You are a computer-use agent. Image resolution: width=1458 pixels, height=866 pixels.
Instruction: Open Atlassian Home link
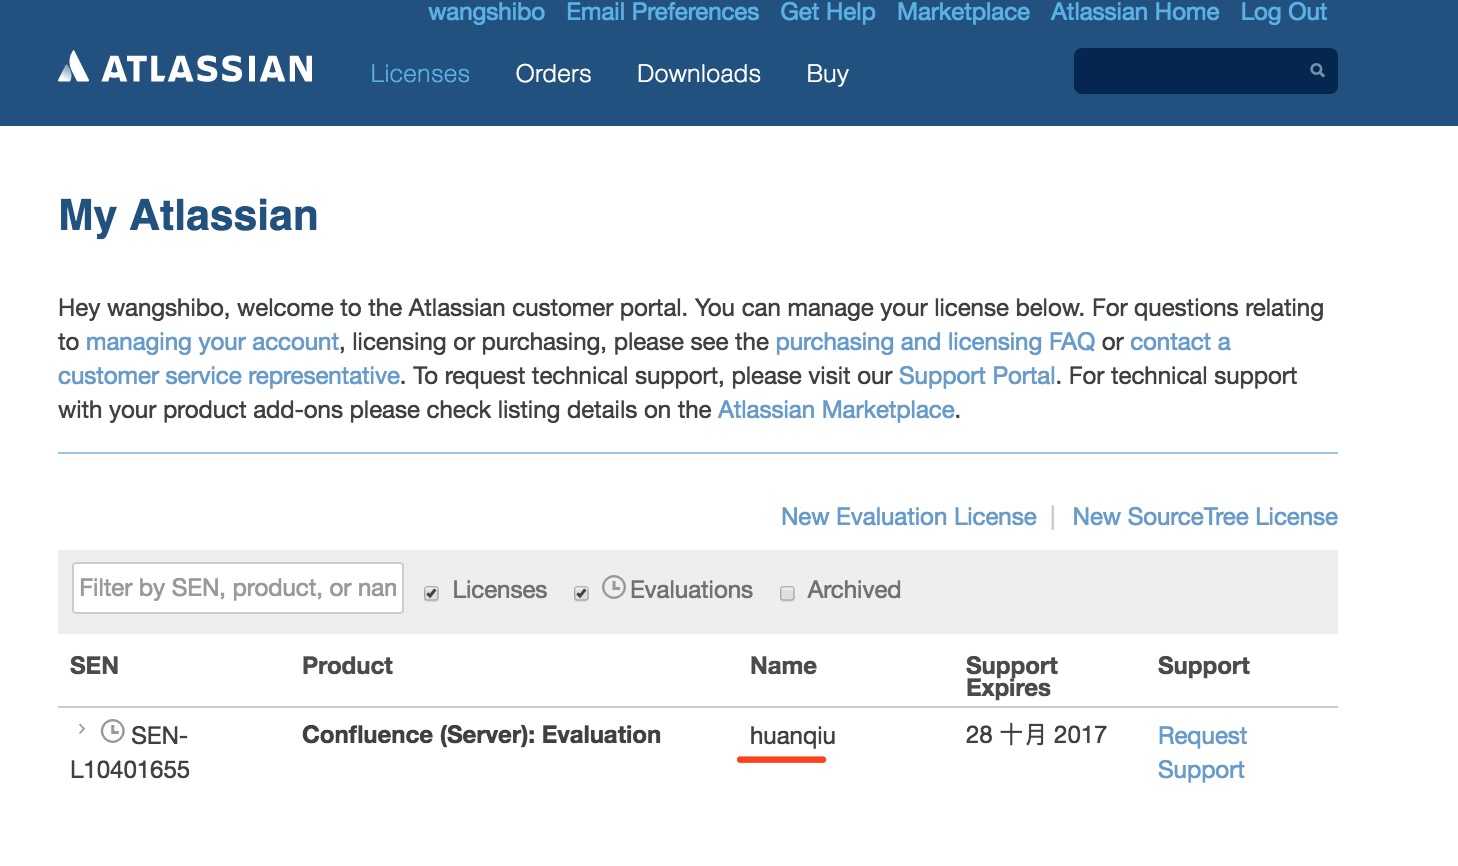coord(1135,12)
